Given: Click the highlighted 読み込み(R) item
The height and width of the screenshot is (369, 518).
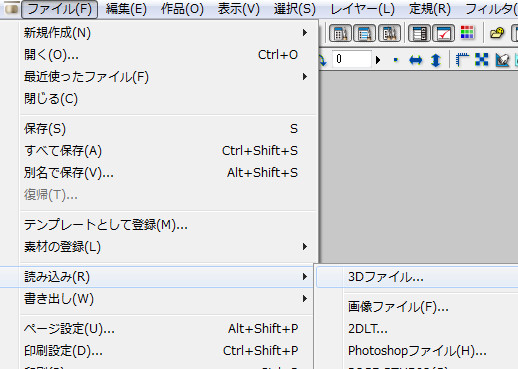Looking at the screenshot, I should tap(157, 277).
